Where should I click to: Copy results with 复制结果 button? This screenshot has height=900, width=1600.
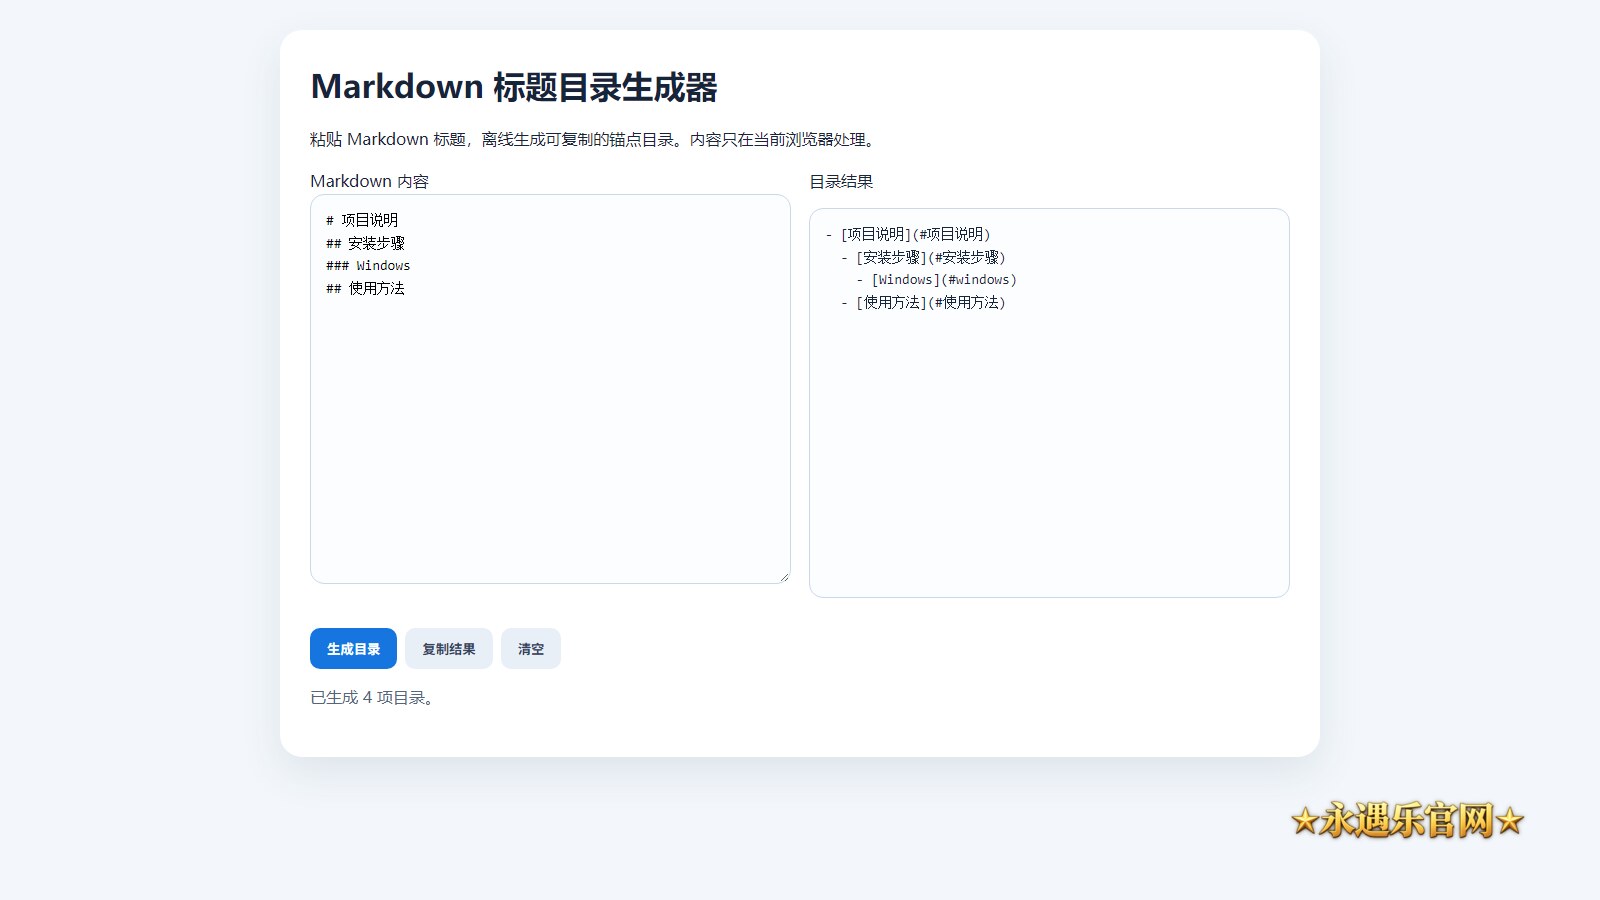pyautogui.click(x=449, y=649)
